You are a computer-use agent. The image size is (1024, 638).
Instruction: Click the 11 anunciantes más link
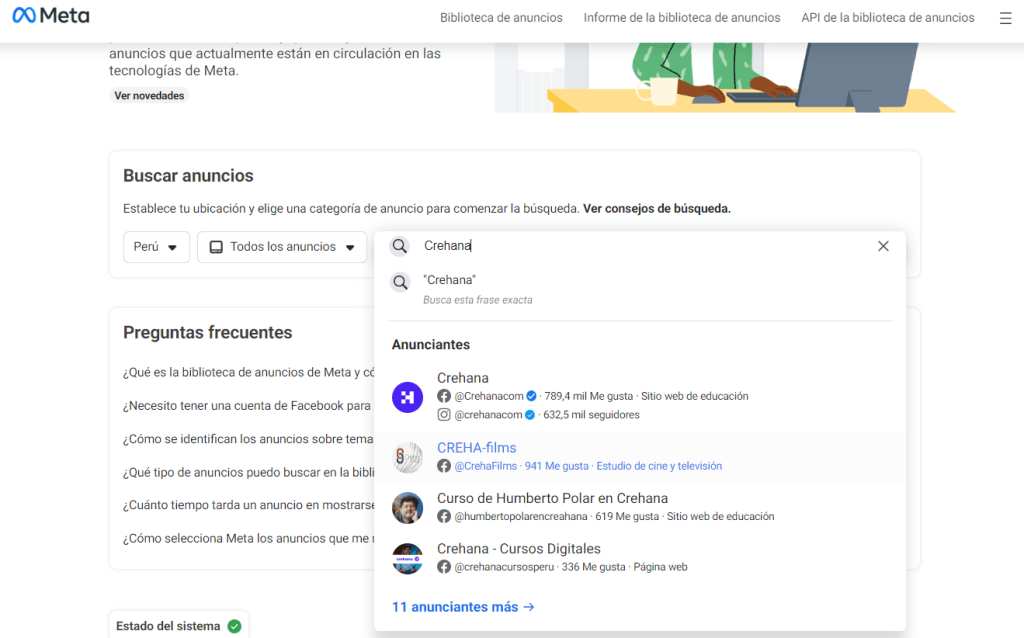(x=463, y=607)
